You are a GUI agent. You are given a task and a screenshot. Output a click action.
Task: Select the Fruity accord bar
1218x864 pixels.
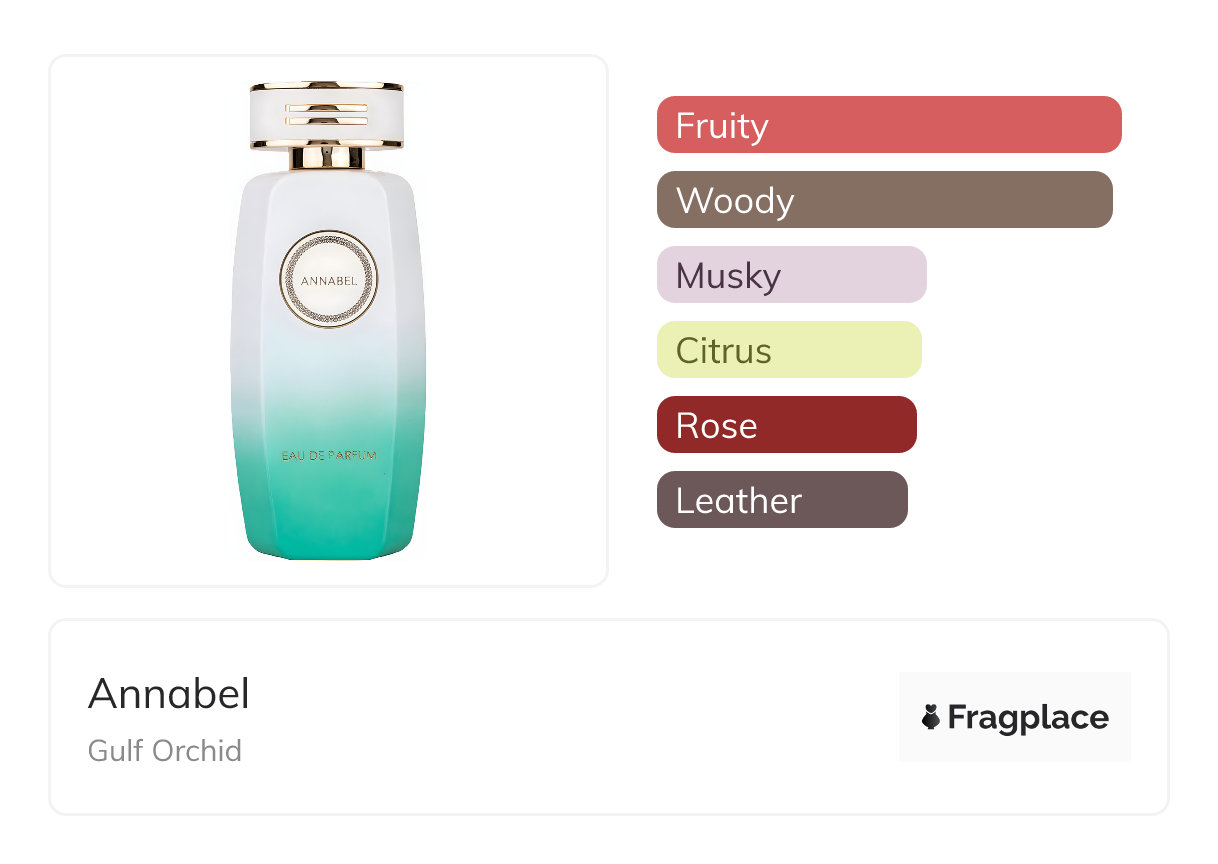(888, 125)
